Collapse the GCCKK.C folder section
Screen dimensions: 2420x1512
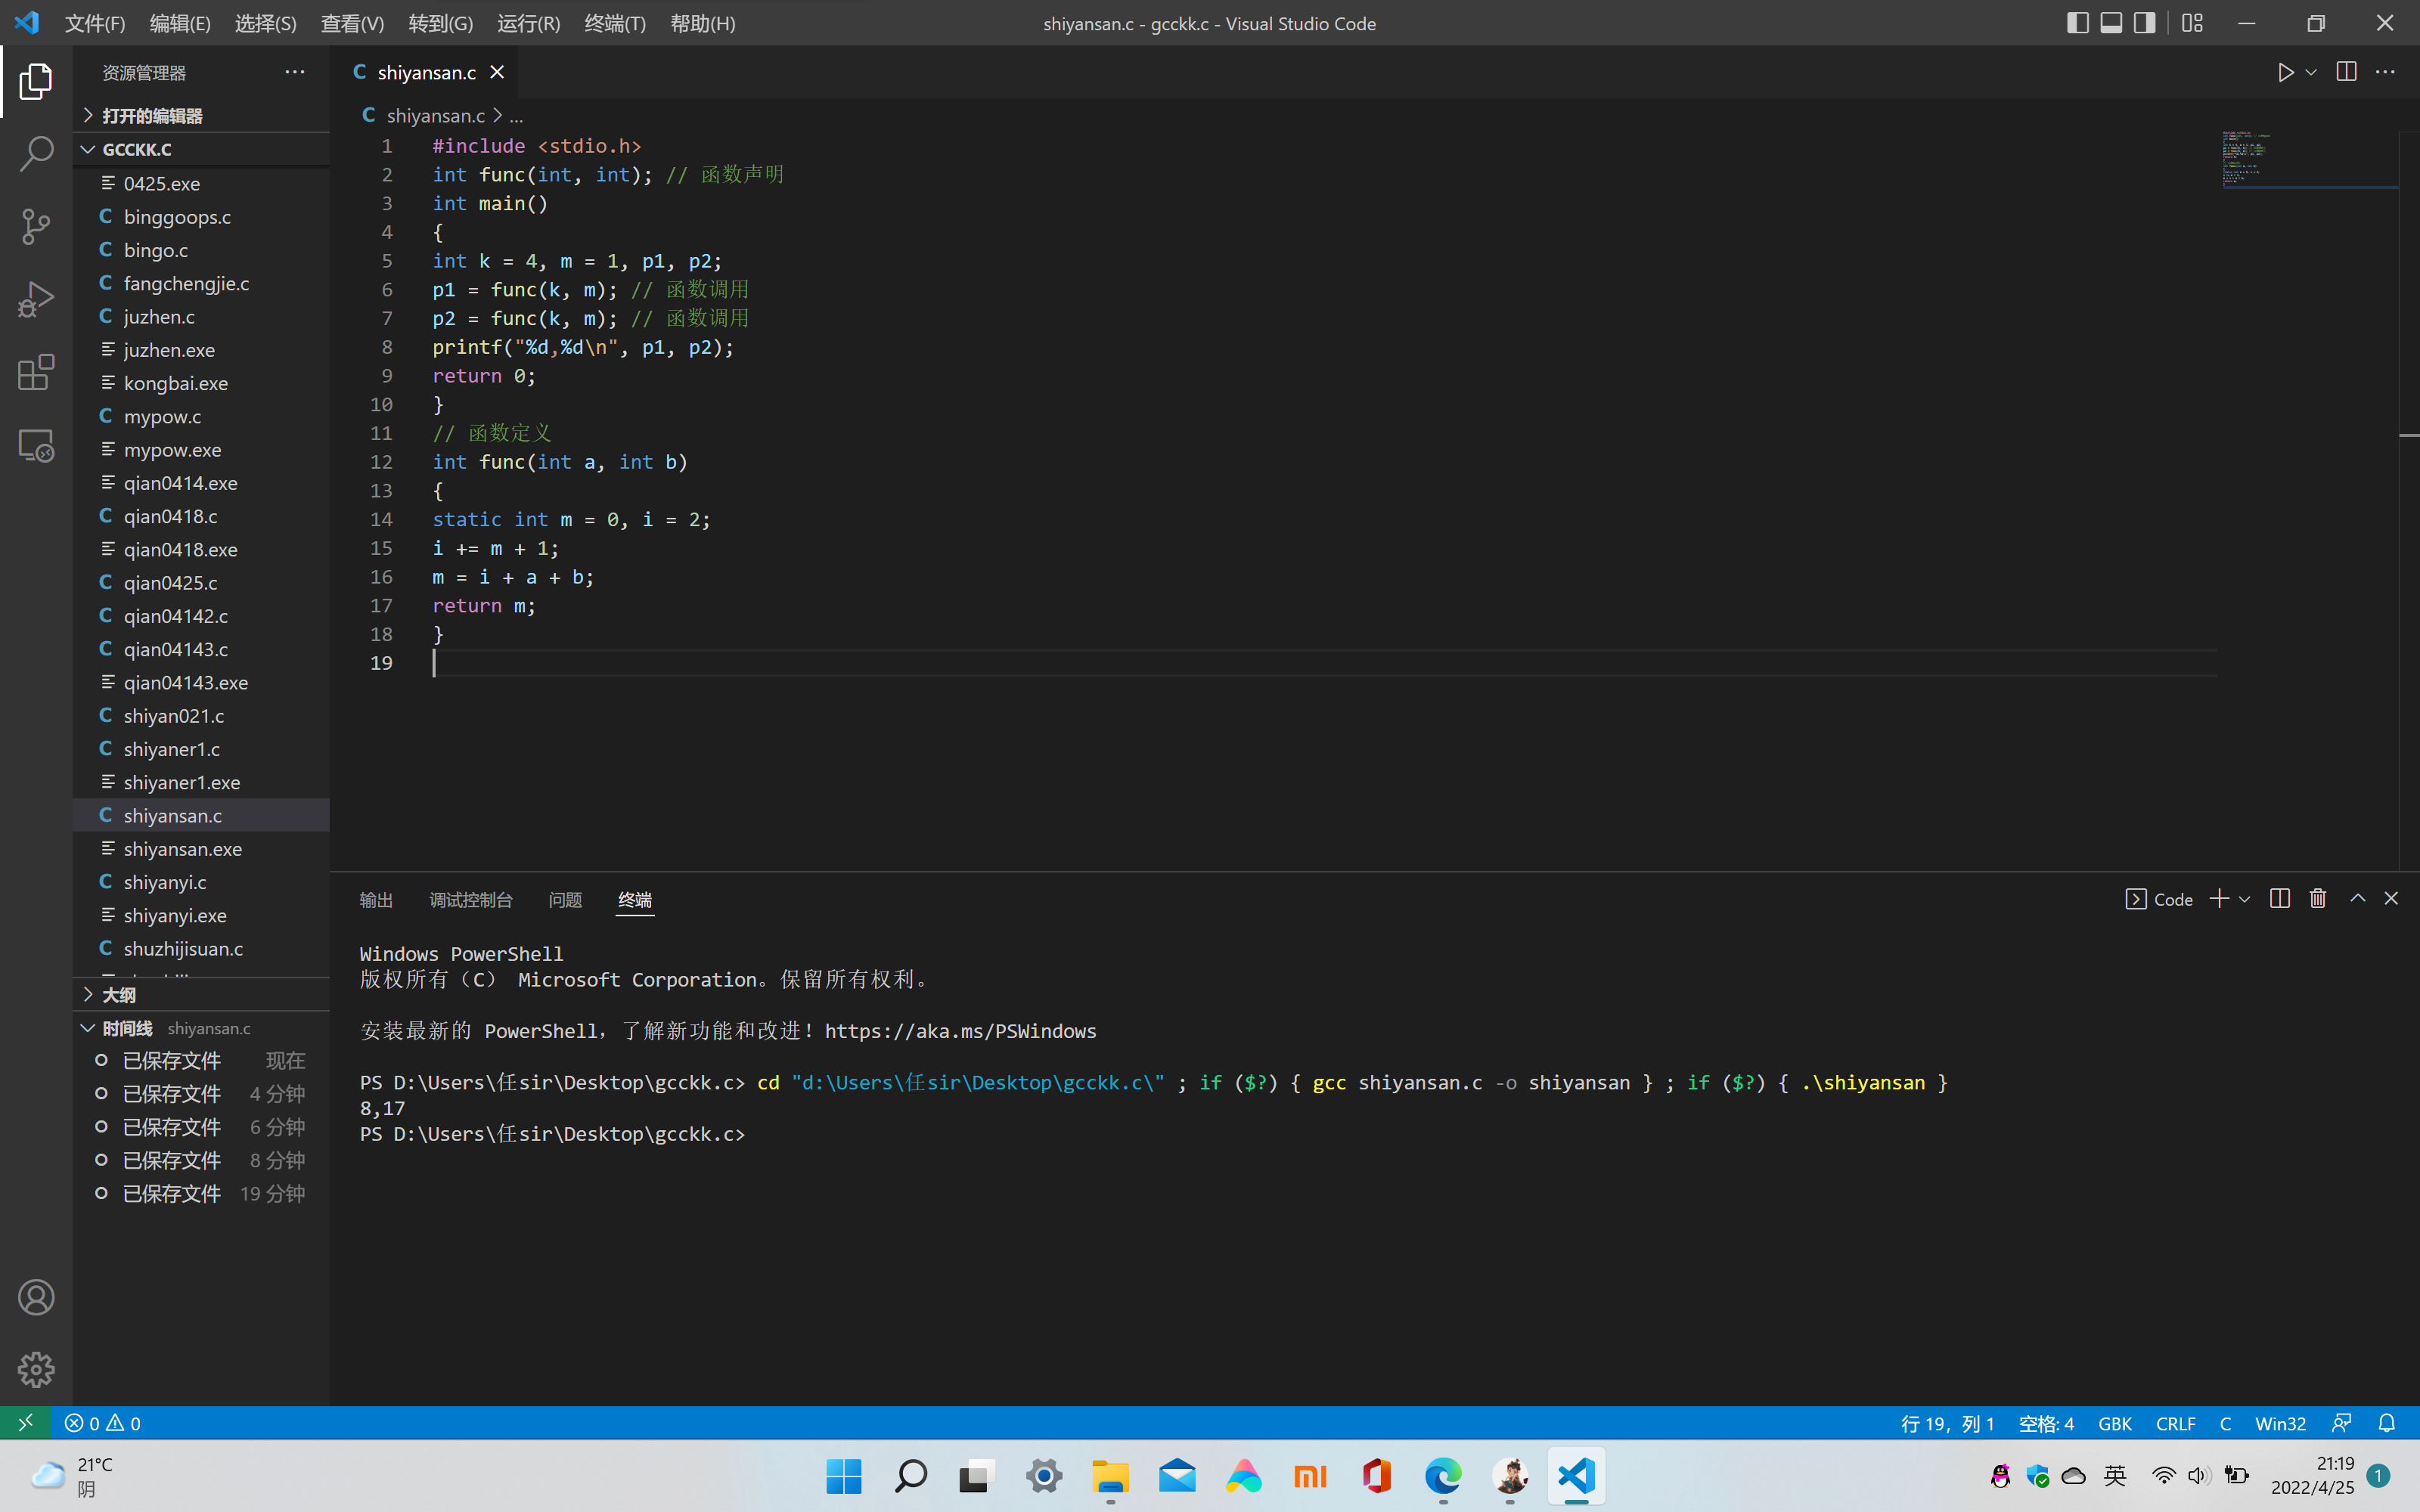click(x=201, y=149)
